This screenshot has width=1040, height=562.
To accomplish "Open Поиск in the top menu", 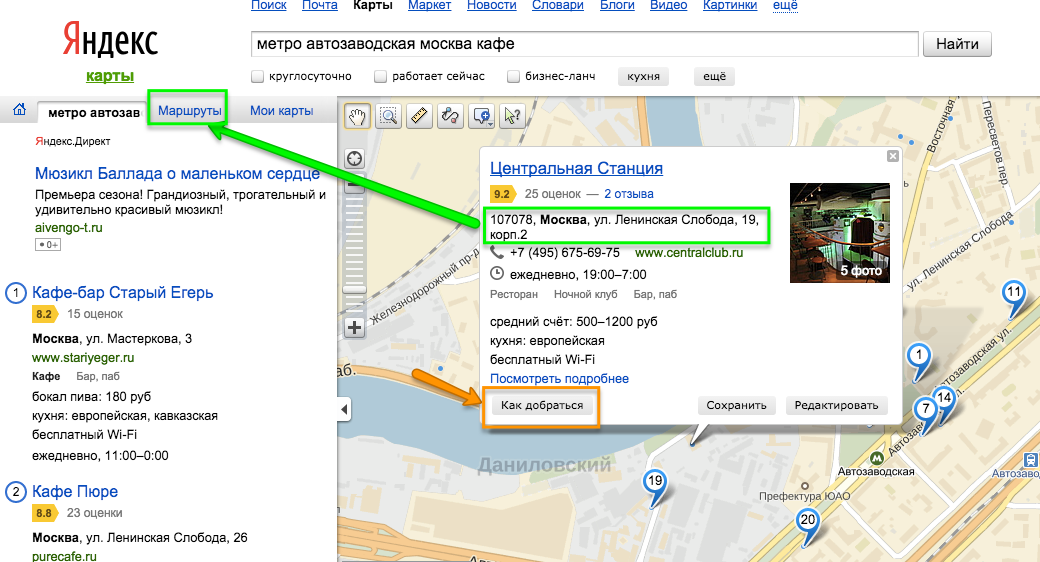I will click(269, 5).
